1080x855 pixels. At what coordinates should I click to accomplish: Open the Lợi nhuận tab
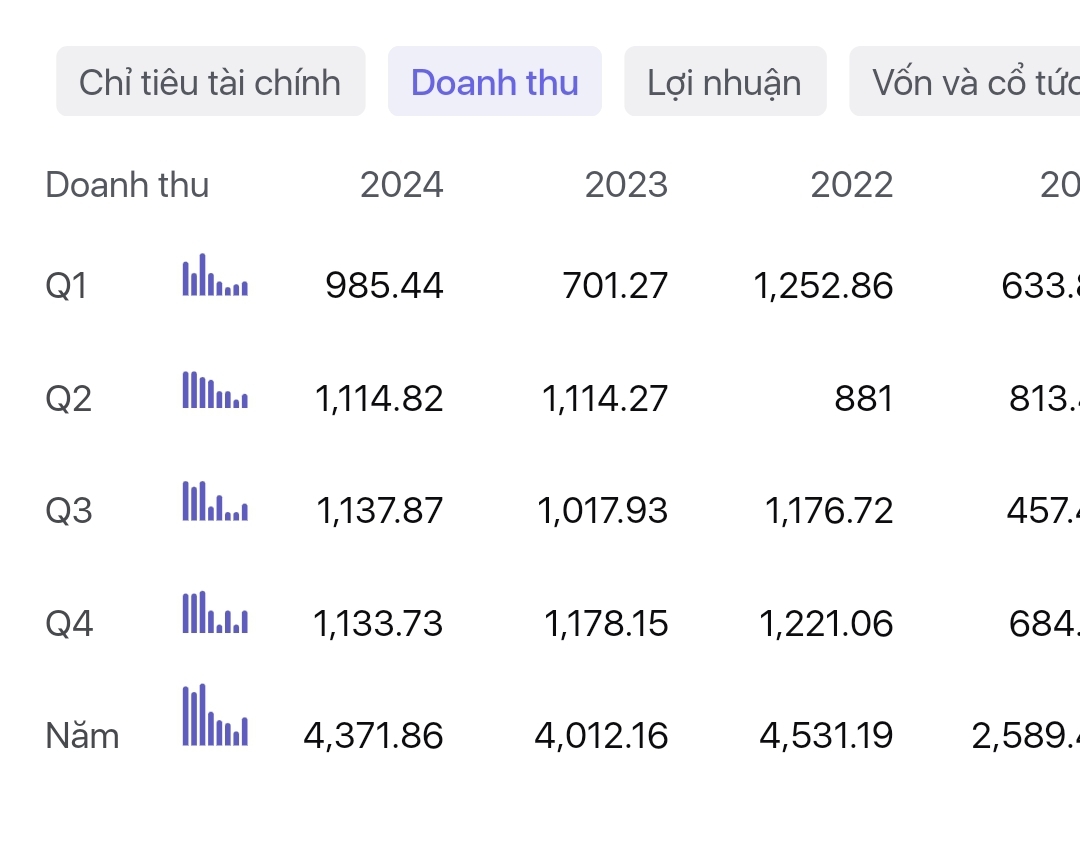click(725, 82)
